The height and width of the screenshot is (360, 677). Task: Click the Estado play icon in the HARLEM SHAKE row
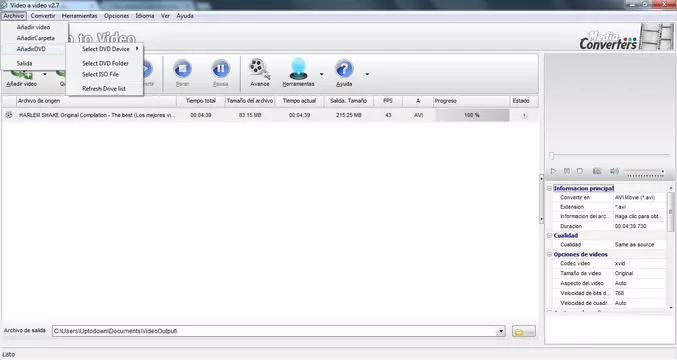pyautogui.click(x=524, y=115)
